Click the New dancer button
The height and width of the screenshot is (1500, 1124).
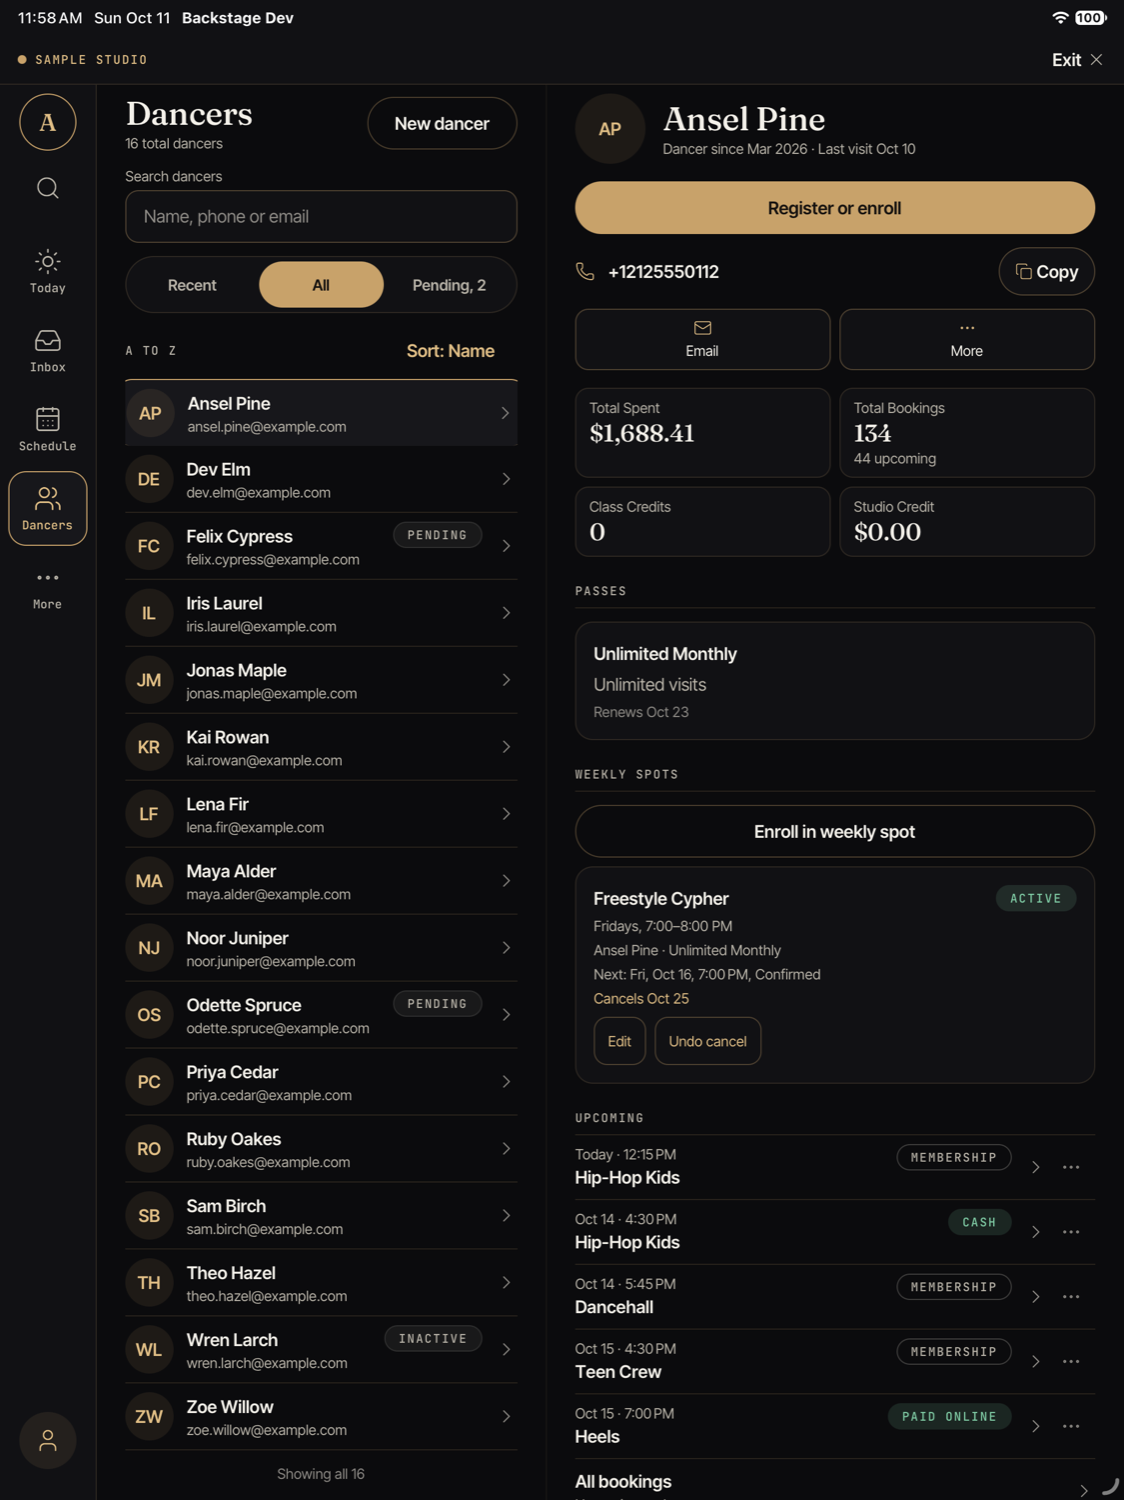442,123
